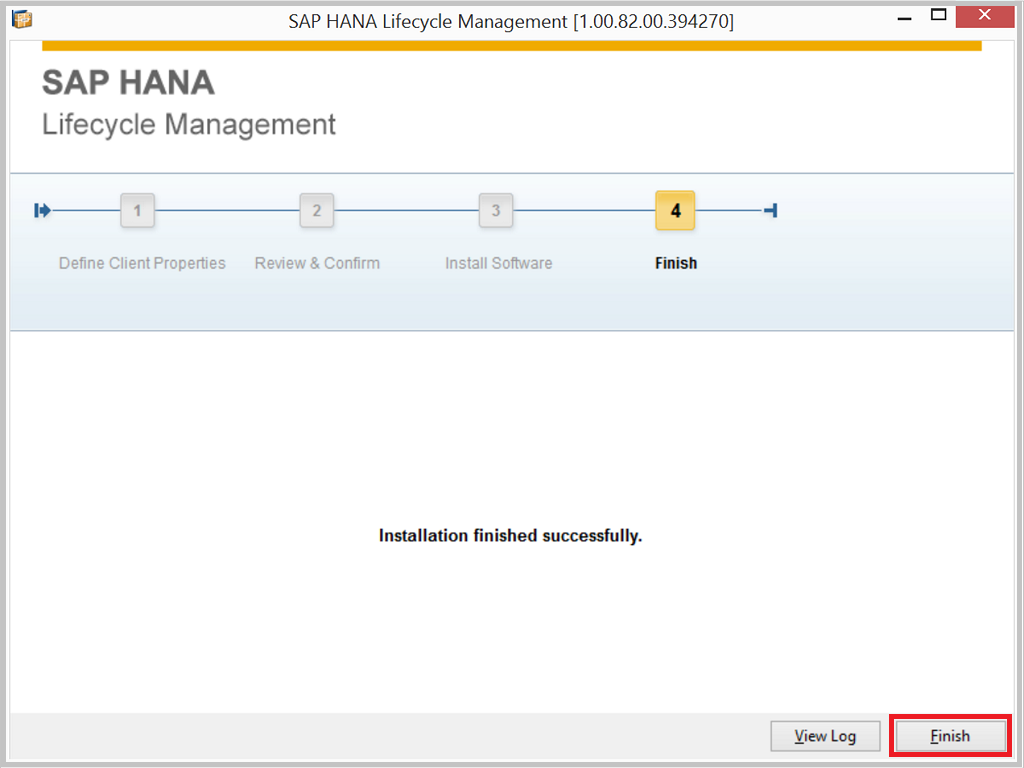Viewport: 1024px width, 768px height.
Task: Select step 3 box in wizard
Action: [496, 210]
